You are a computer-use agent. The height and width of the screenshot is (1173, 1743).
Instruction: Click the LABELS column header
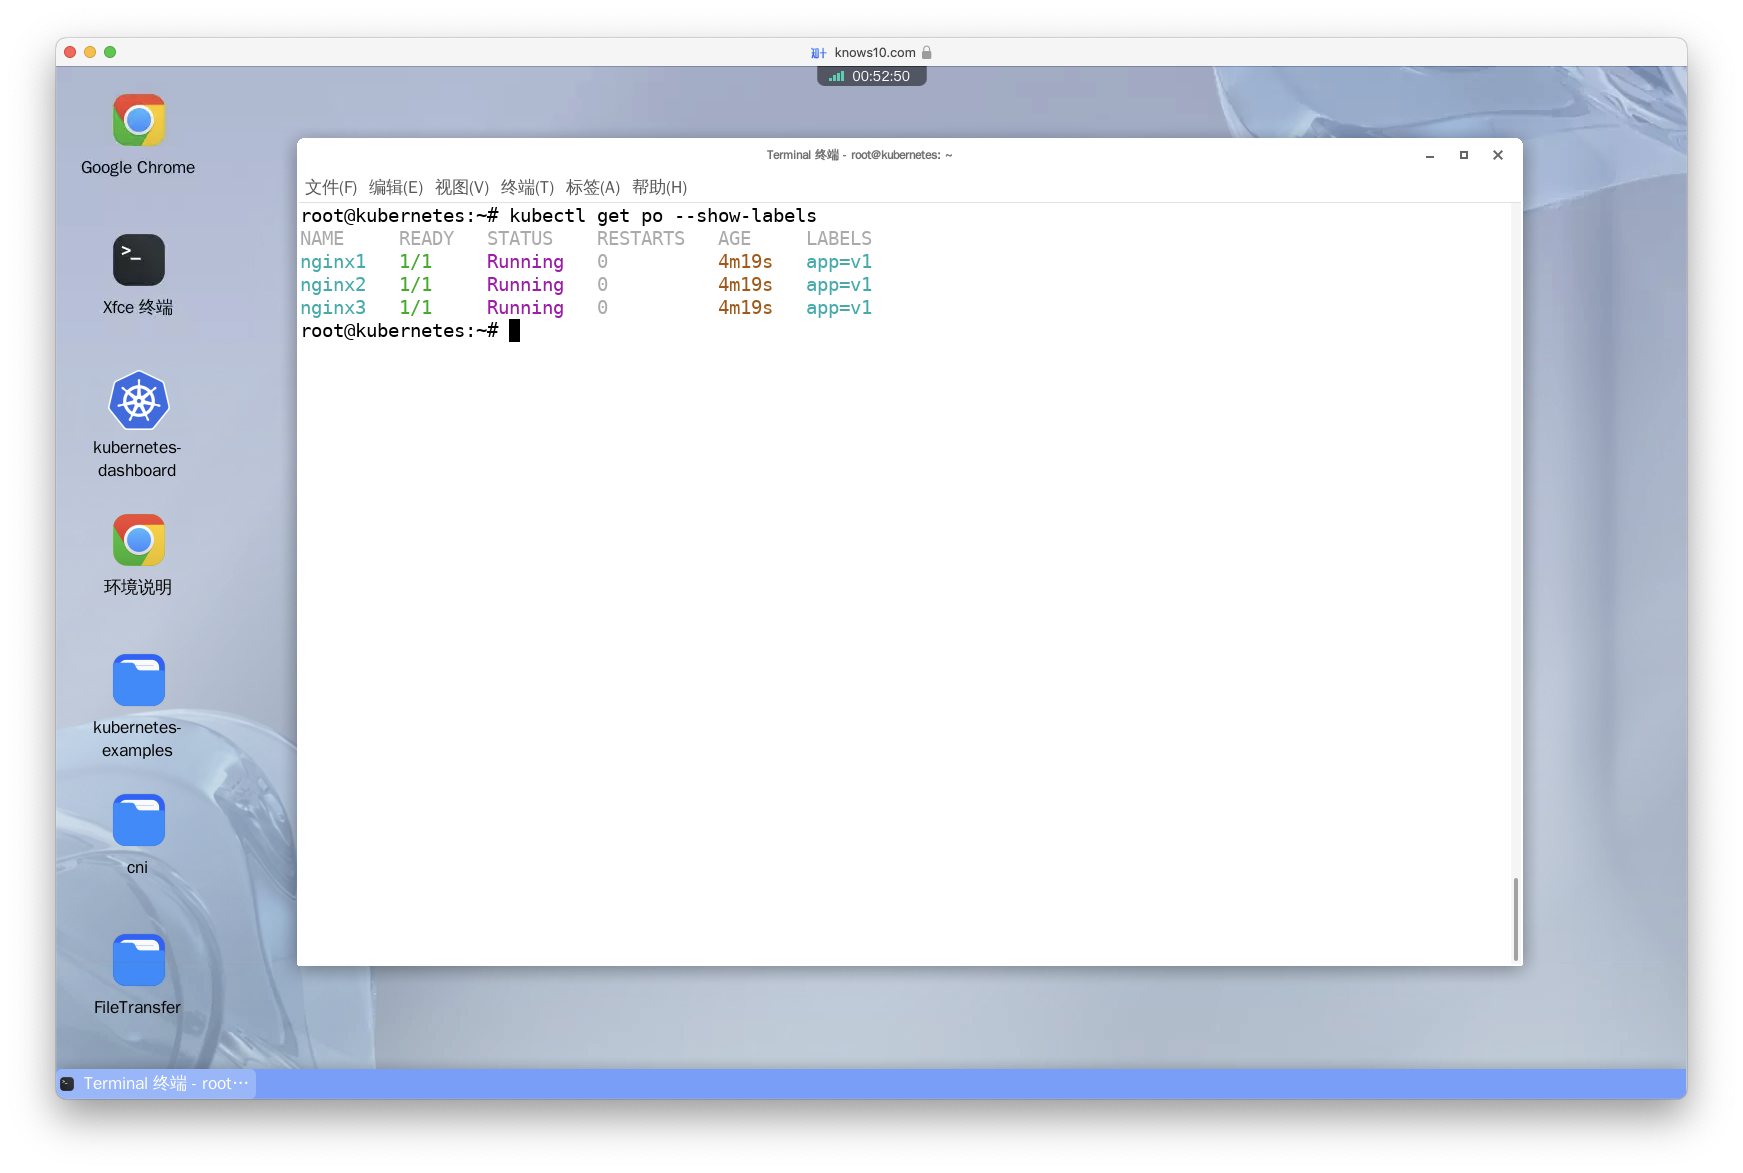[839, 239]
